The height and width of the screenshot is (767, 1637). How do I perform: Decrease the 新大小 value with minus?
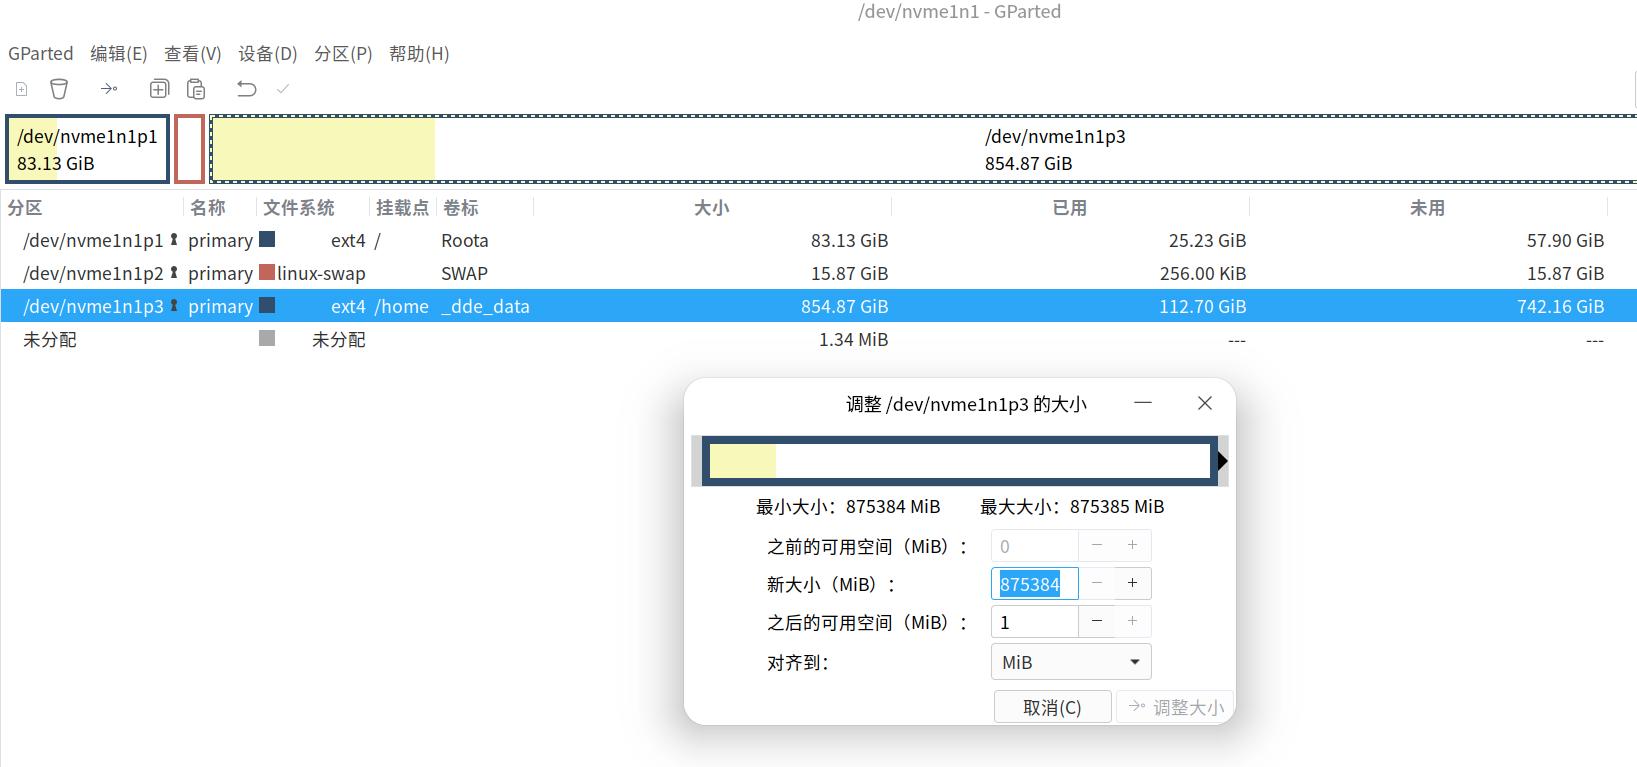[x=1097, y=583]
